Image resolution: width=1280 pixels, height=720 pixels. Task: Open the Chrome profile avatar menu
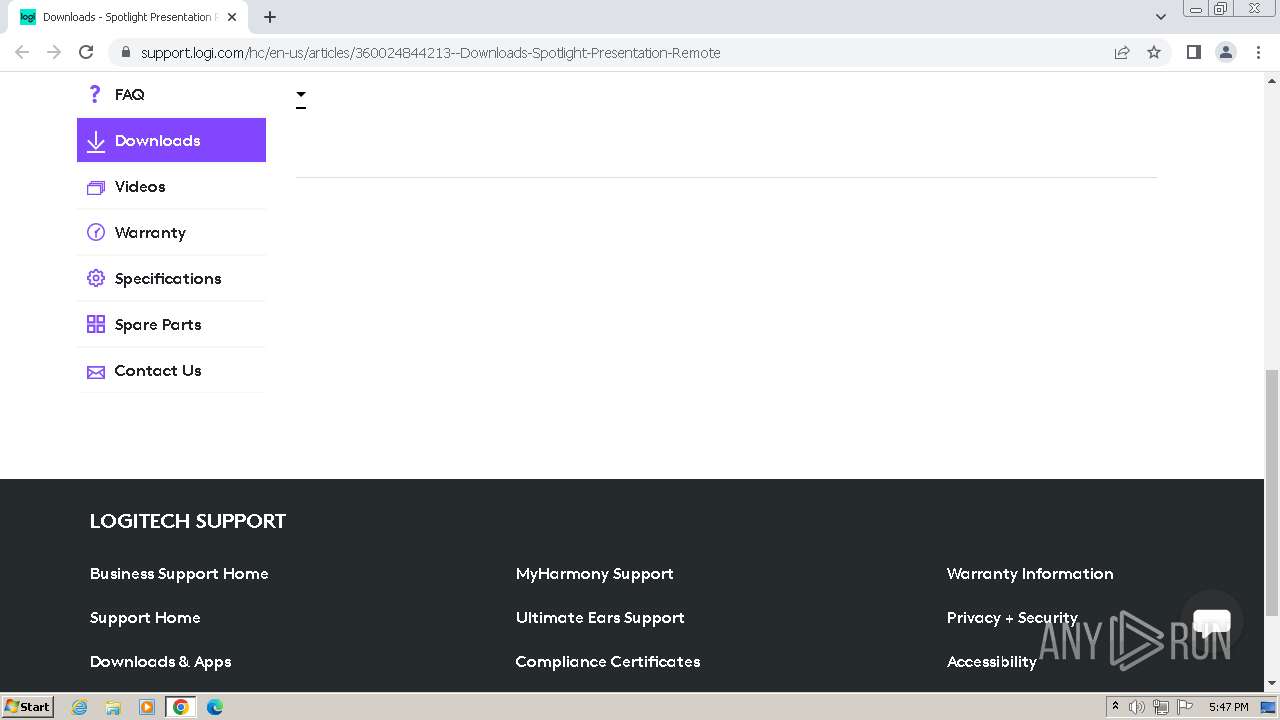coord(1226,52)
